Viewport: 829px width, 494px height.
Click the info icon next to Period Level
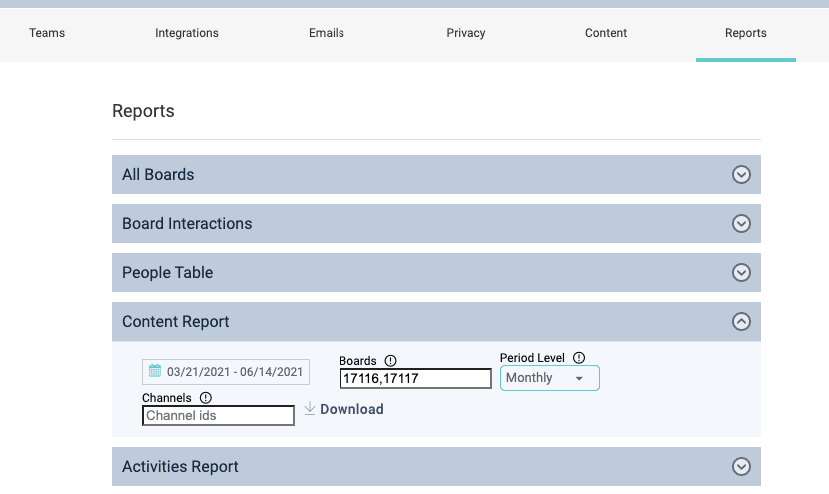point(579,358)
